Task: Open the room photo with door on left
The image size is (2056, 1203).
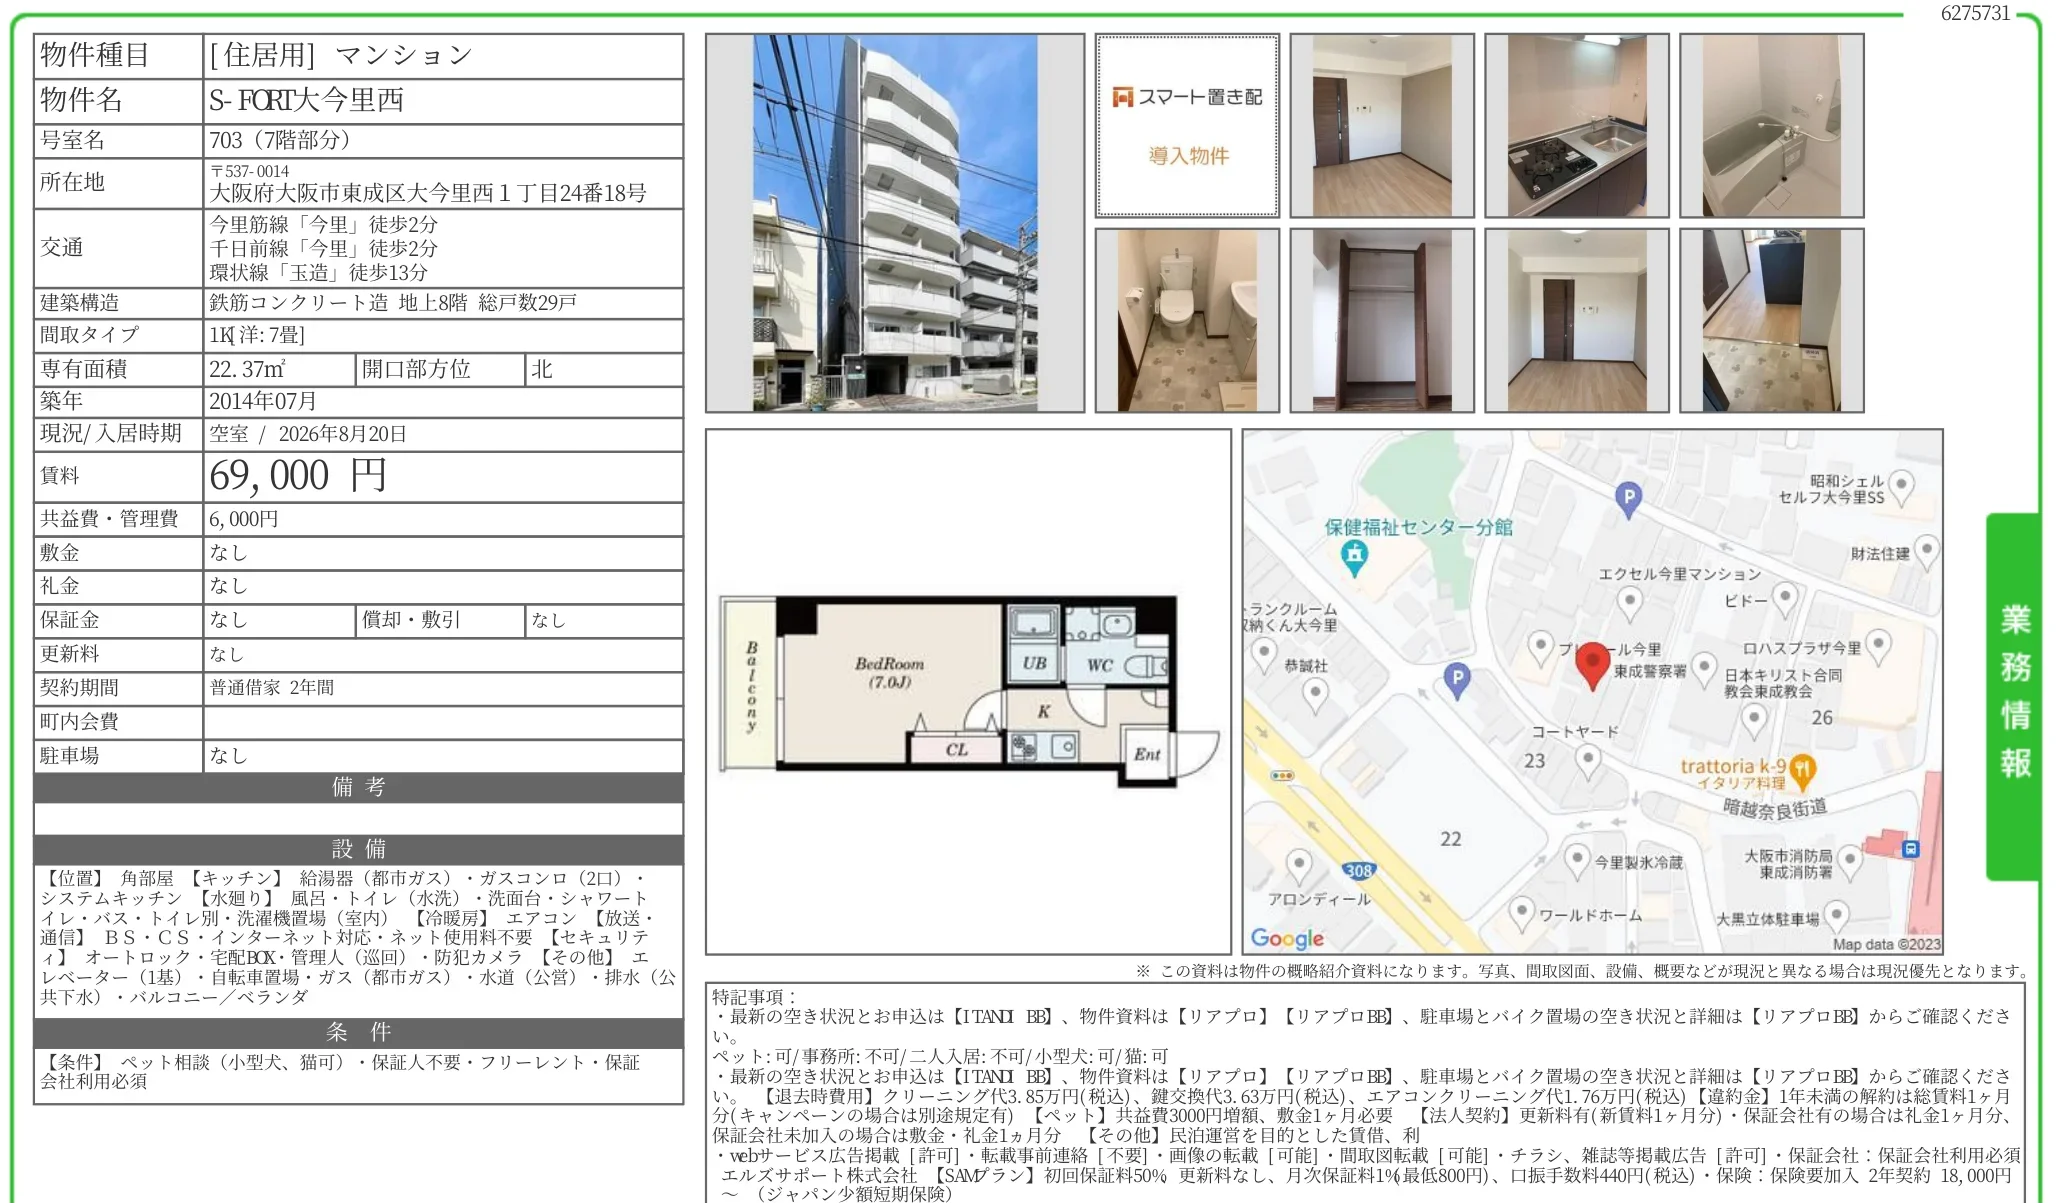Action: [1382, 125]
